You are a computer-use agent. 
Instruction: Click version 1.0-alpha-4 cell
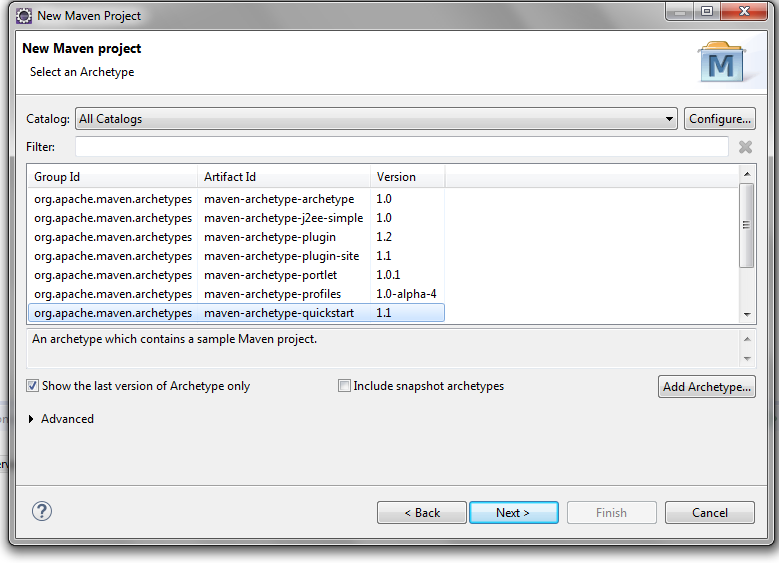pyautogui.click(x=406, y=294)
